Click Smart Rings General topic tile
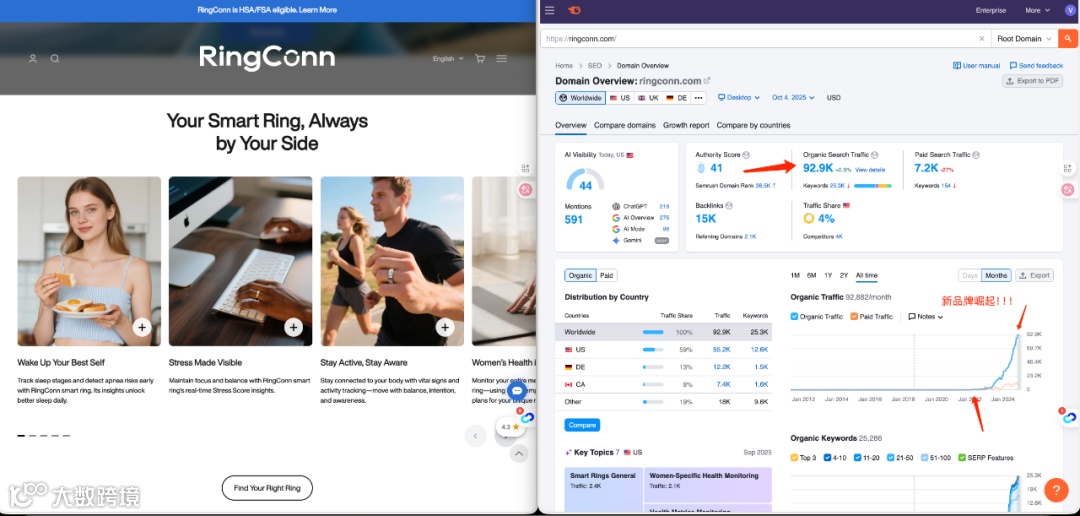The image size is (1080, 516). tap(603, 490)
